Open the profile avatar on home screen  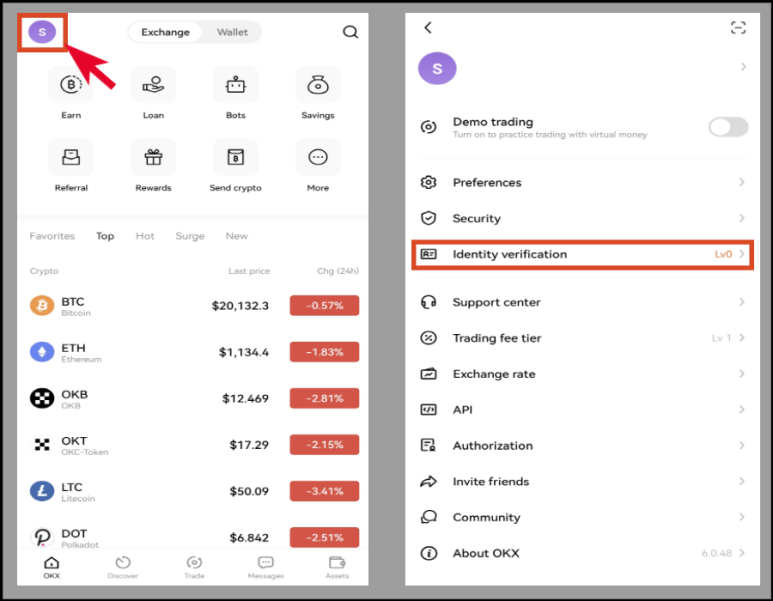[42, 32]
